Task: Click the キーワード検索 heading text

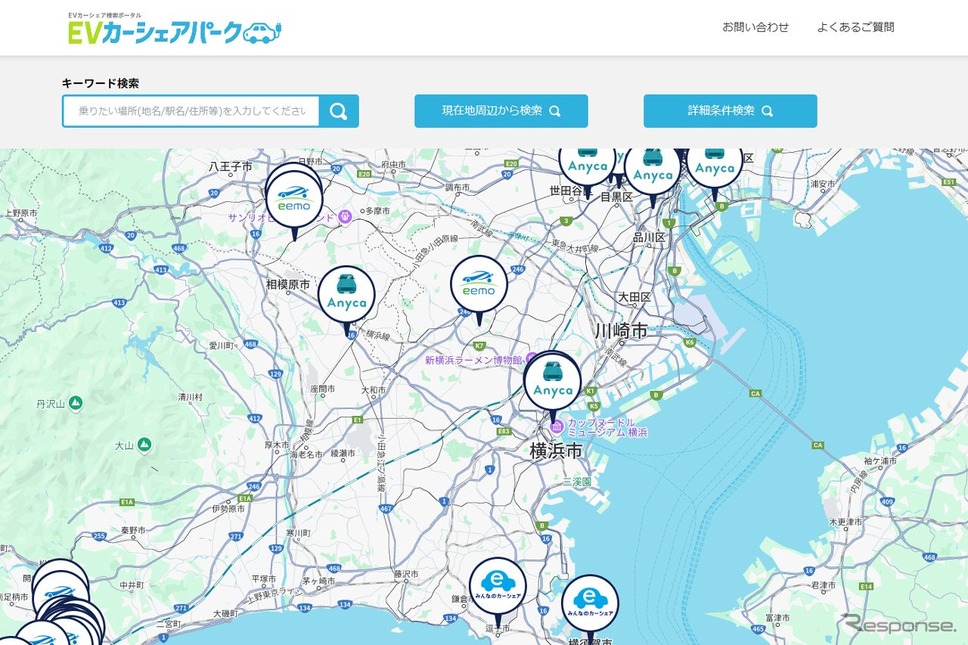Action: click(101, 83)
